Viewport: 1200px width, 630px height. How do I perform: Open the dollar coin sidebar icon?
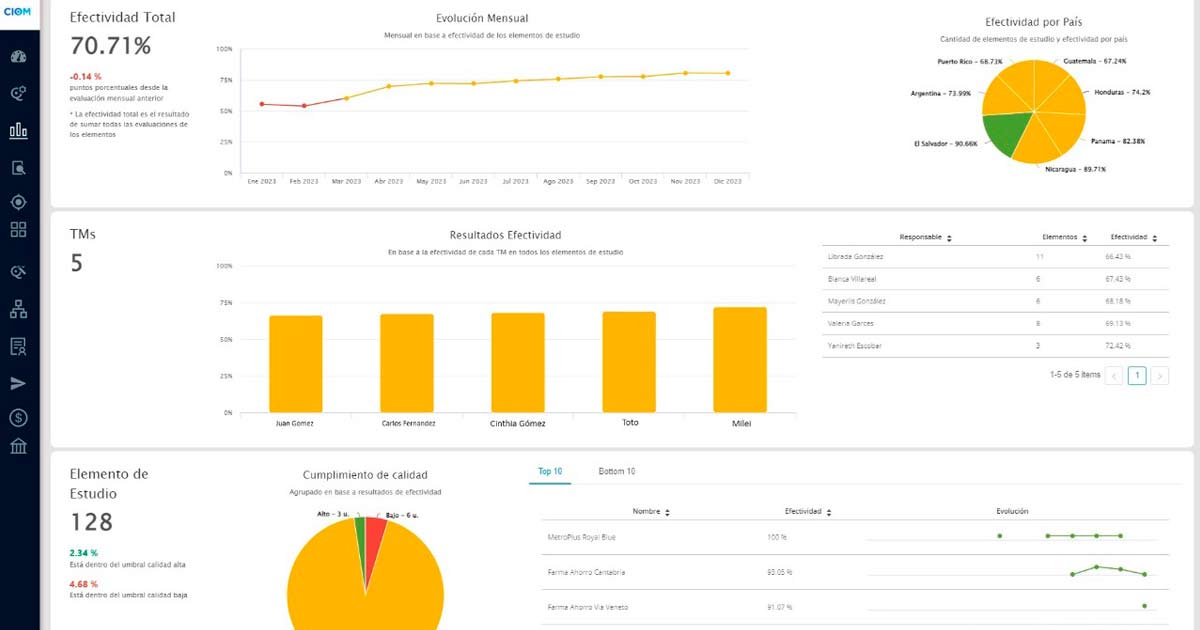pos(18,417)
